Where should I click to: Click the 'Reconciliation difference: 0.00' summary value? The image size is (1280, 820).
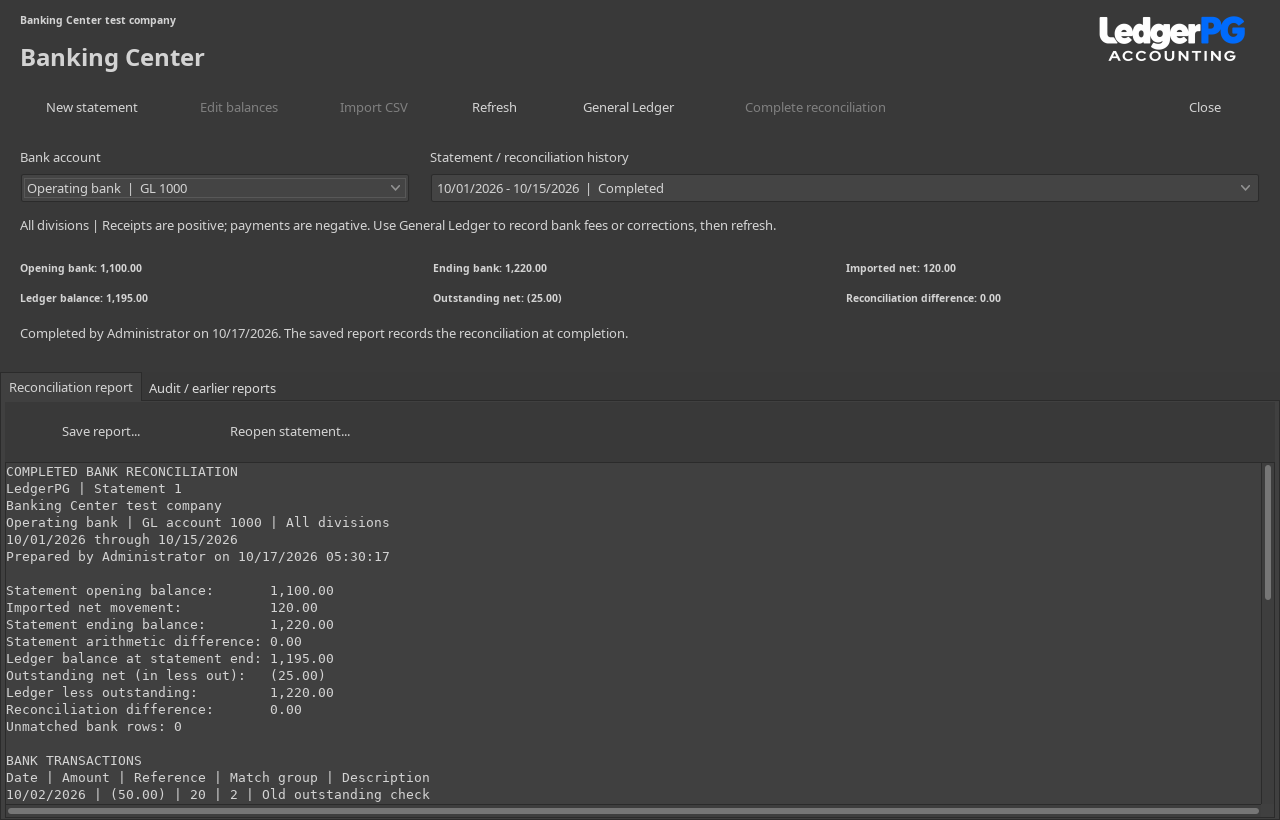[x=923, y=298]
